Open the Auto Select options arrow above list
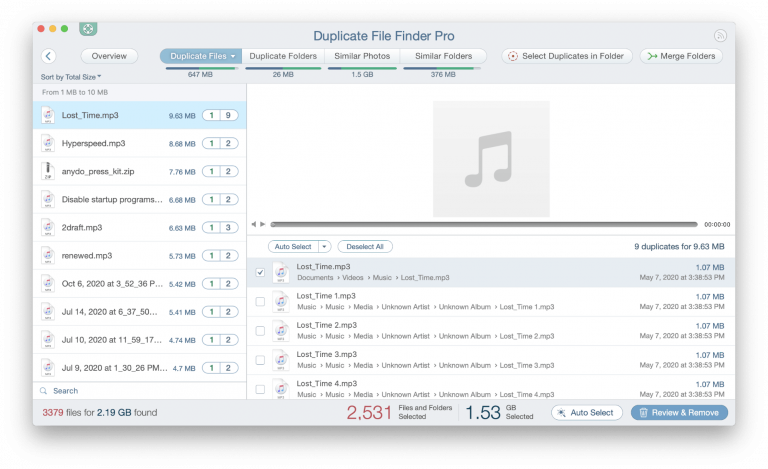This screenshot has width=768, height=469. [324, 247]
